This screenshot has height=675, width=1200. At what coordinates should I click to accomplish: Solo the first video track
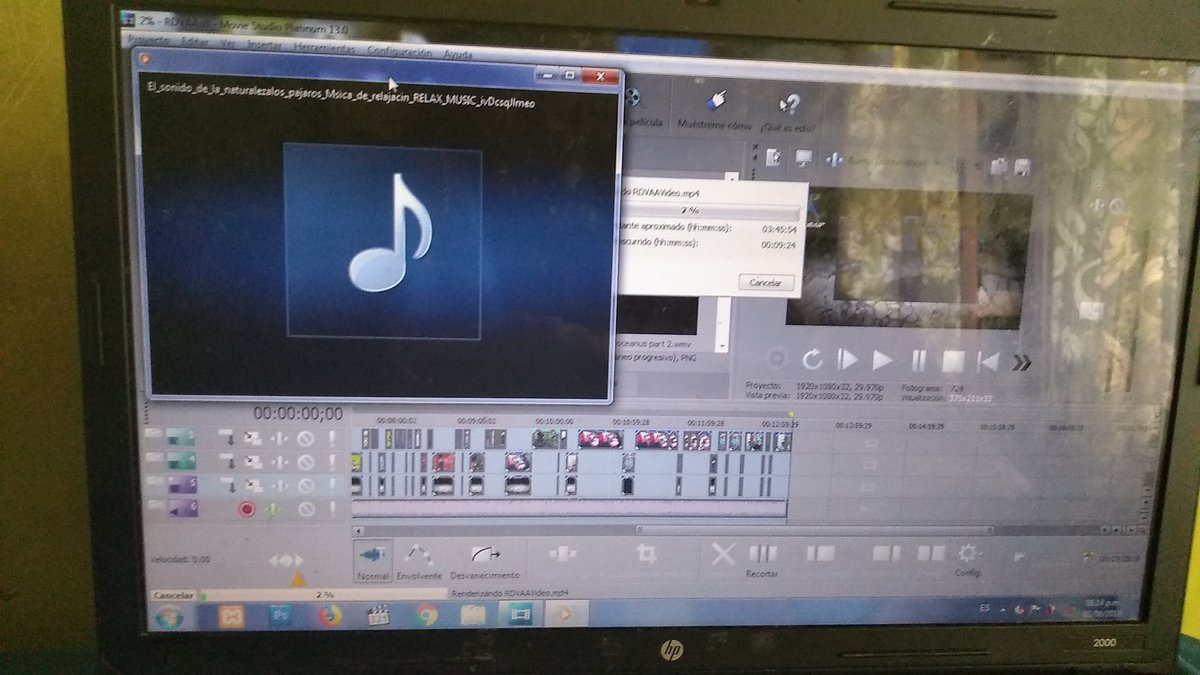pyautogui.click(x=330, y=438)
